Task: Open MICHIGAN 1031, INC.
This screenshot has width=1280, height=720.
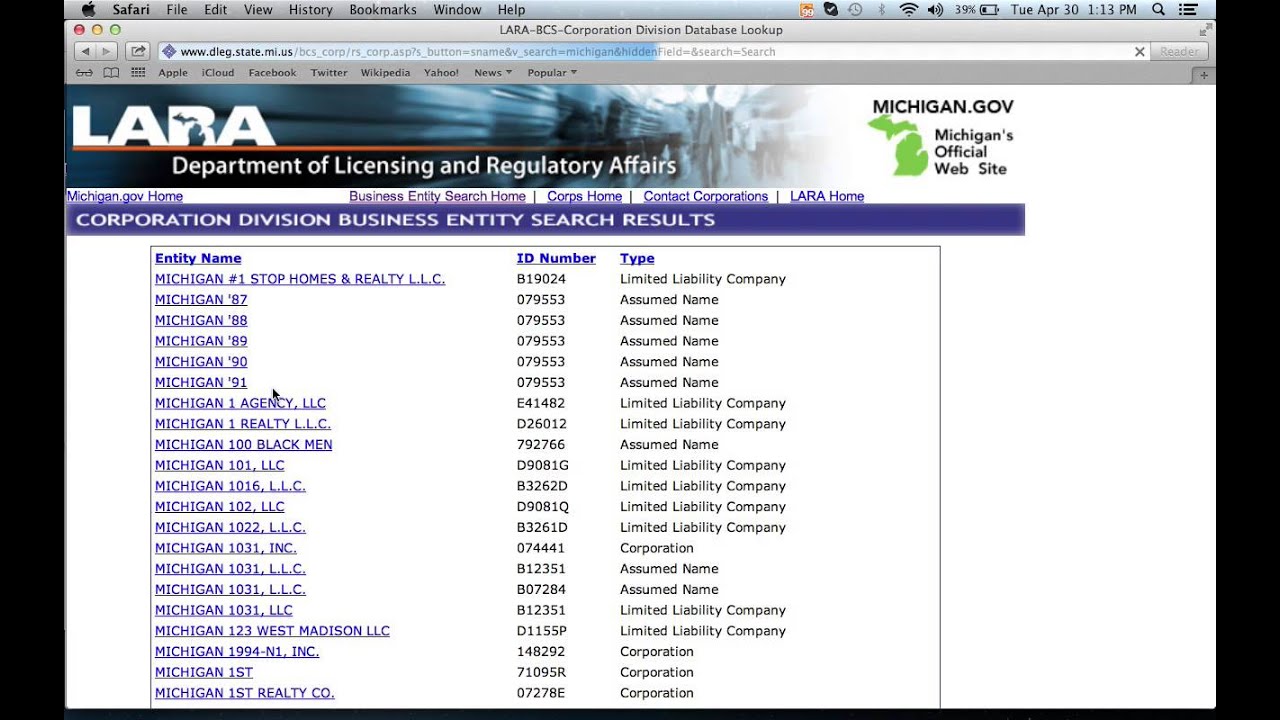Action: pyautogui.click(x=226, y=548)
